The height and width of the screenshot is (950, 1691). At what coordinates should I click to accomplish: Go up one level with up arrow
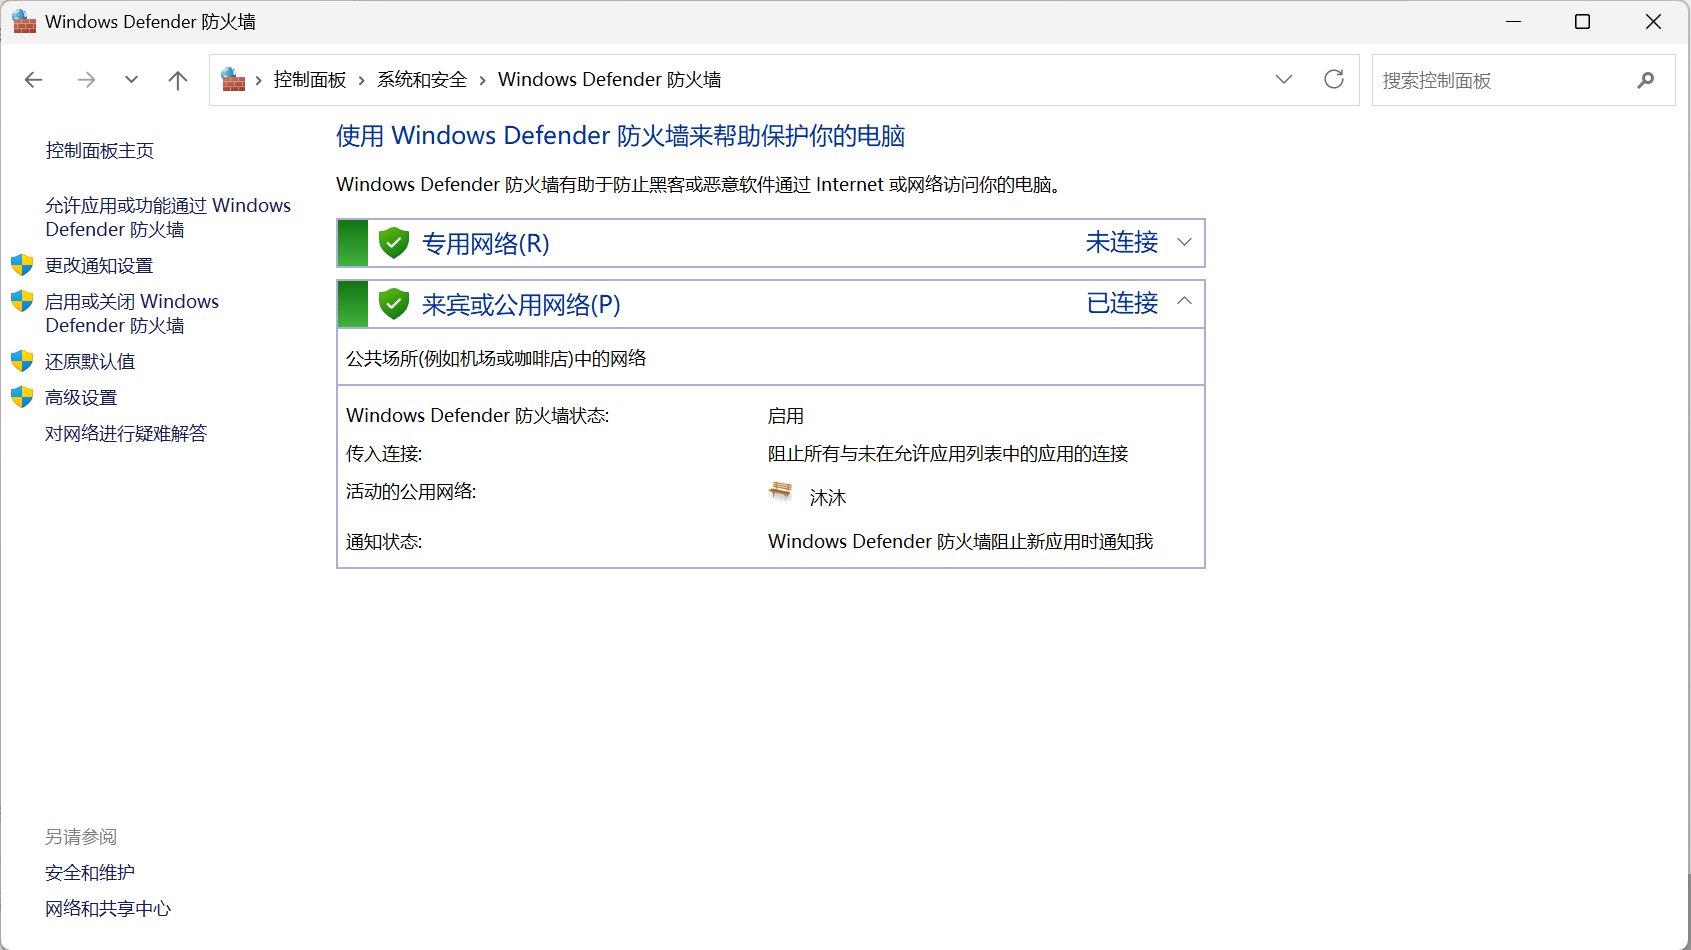click(x=178, y=80)
